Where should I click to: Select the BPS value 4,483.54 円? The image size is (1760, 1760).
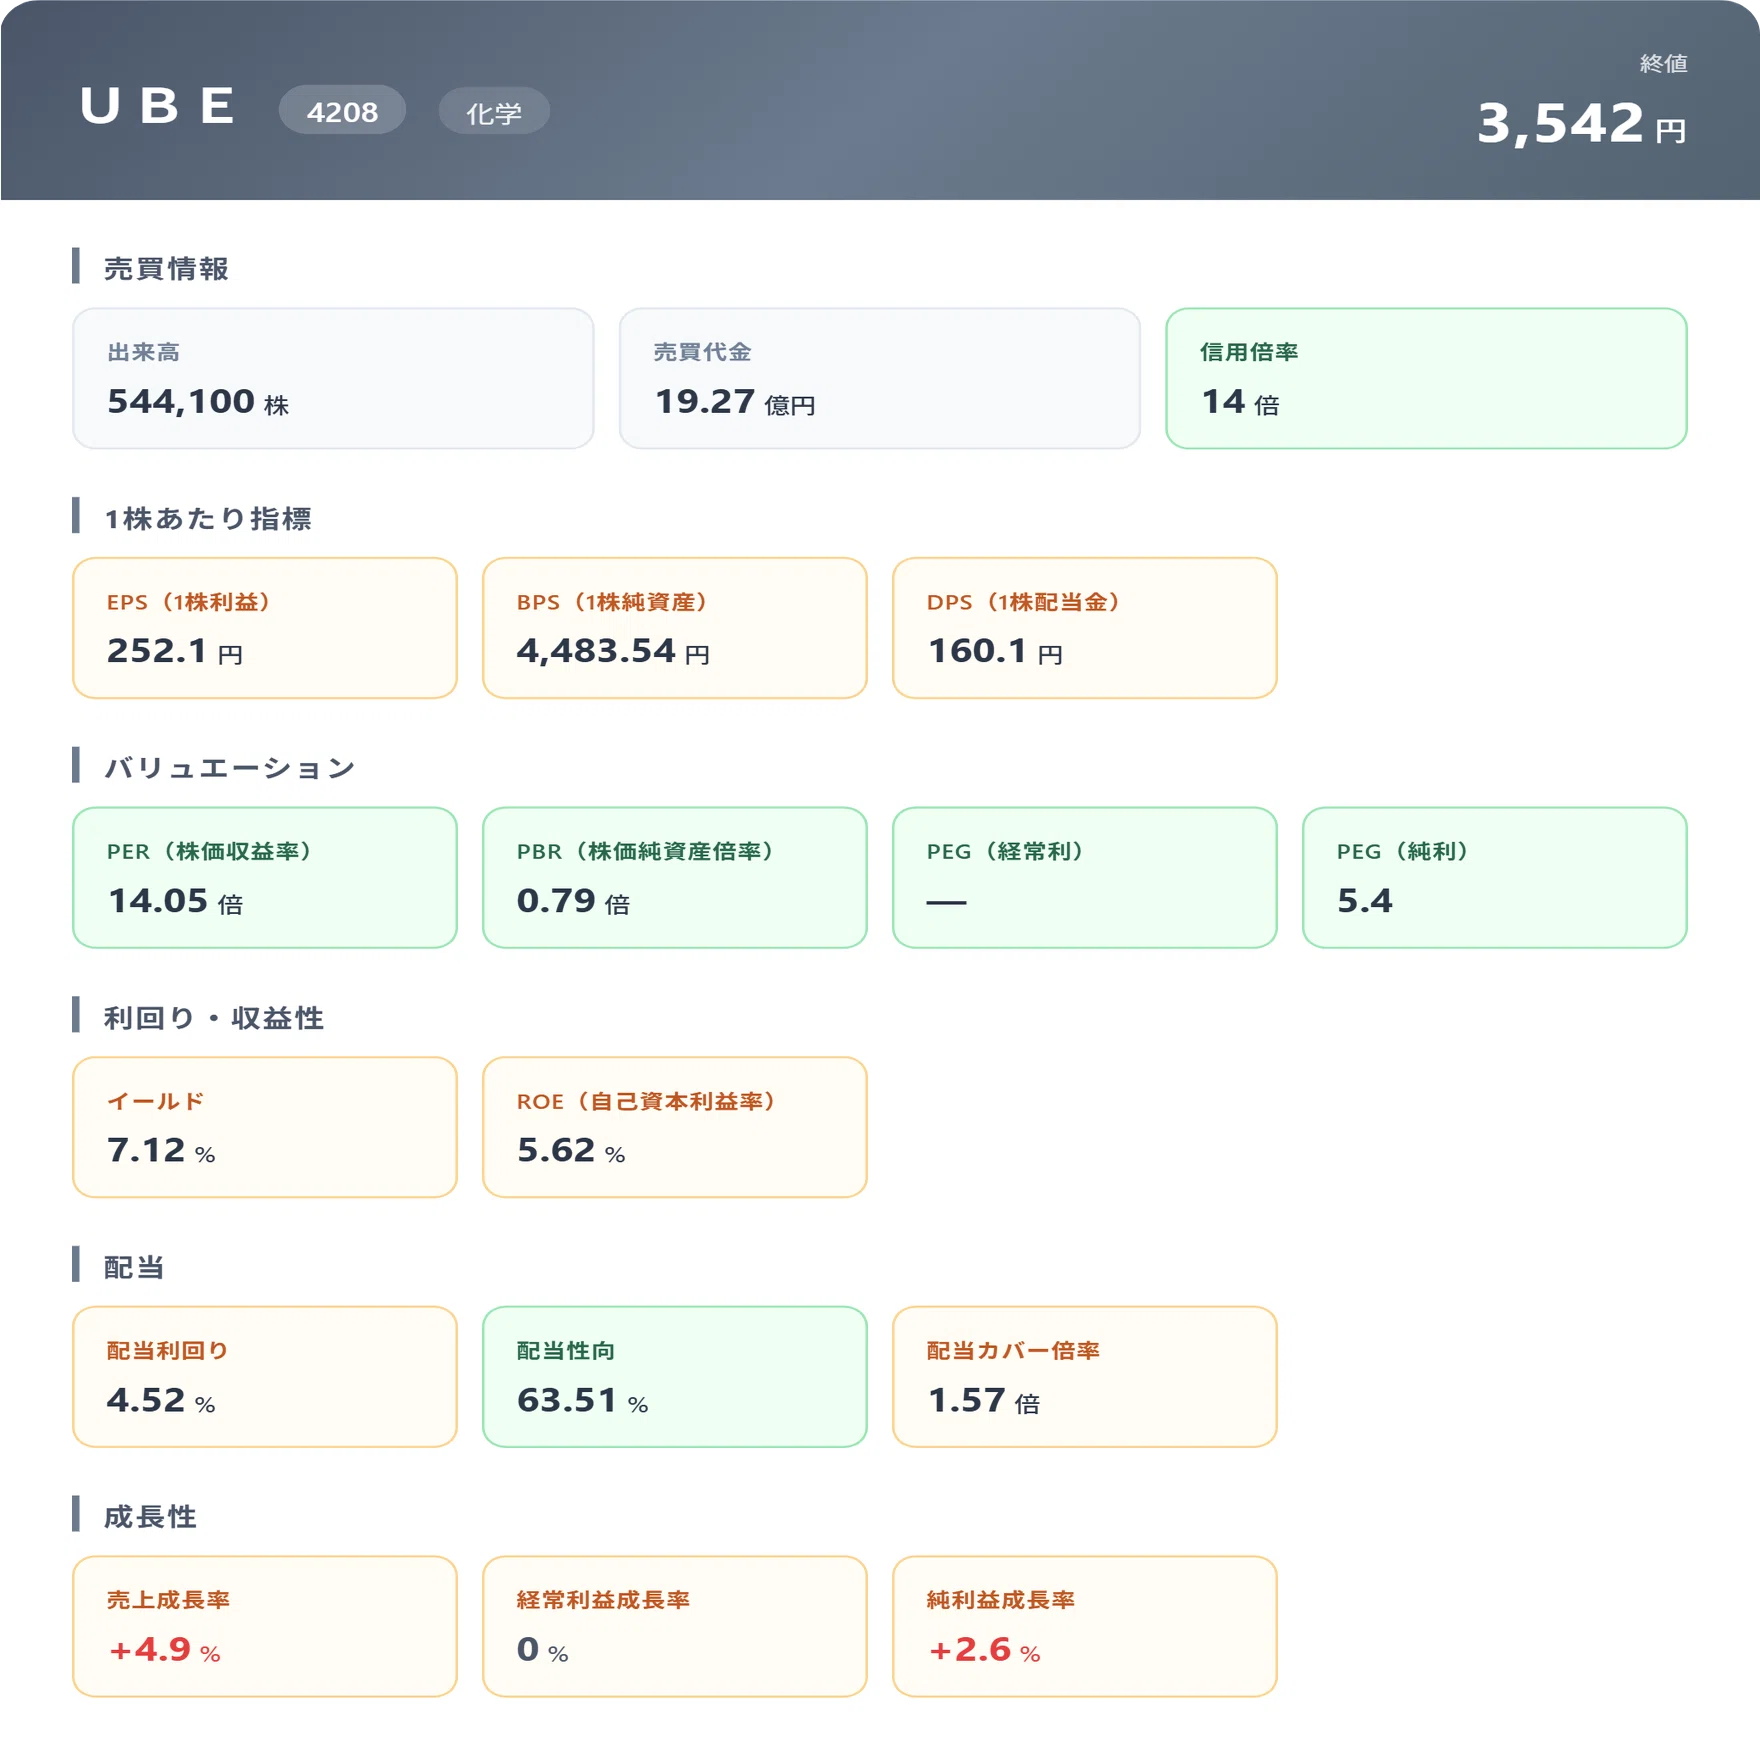click(613, 652)
